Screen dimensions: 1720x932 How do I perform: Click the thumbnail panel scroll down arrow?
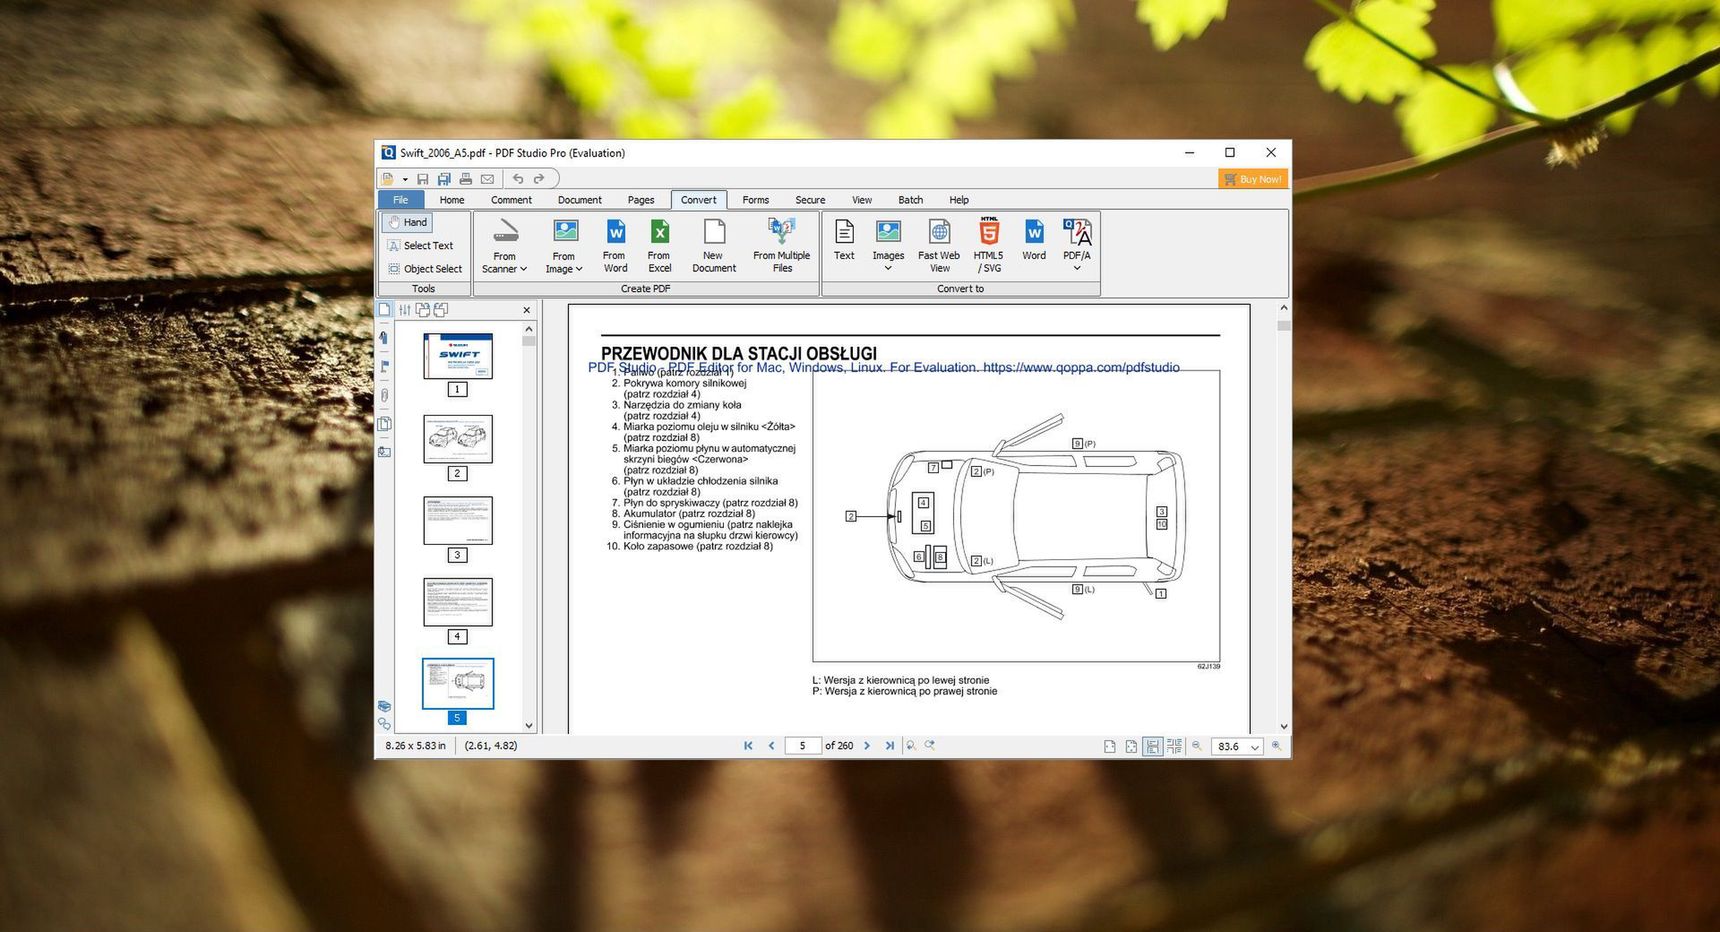tap(529, 726)
